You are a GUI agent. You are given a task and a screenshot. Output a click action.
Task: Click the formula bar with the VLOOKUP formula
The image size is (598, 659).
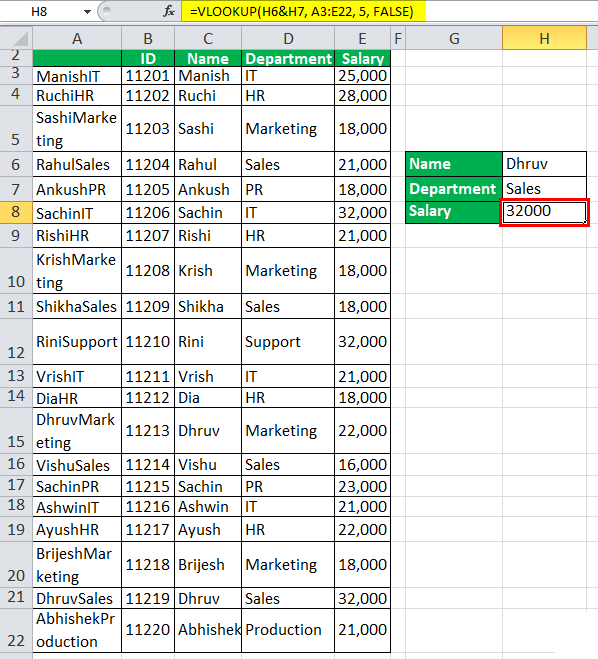coord(303,11)
